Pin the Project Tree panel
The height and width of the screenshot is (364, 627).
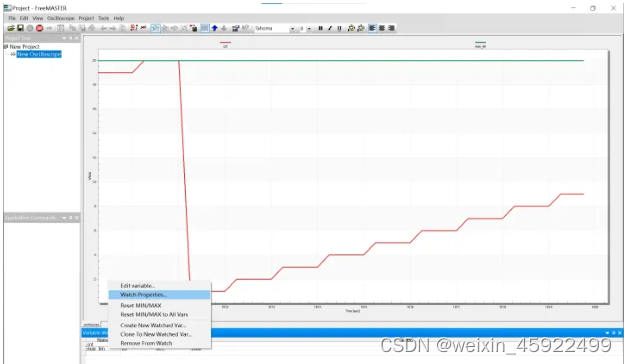tap(70, 38)
